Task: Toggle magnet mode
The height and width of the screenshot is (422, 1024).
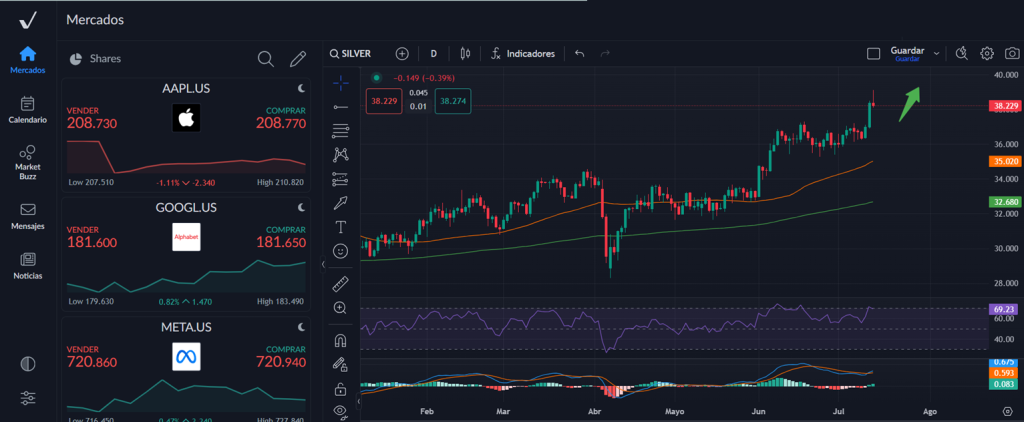Action: [340, 340]
